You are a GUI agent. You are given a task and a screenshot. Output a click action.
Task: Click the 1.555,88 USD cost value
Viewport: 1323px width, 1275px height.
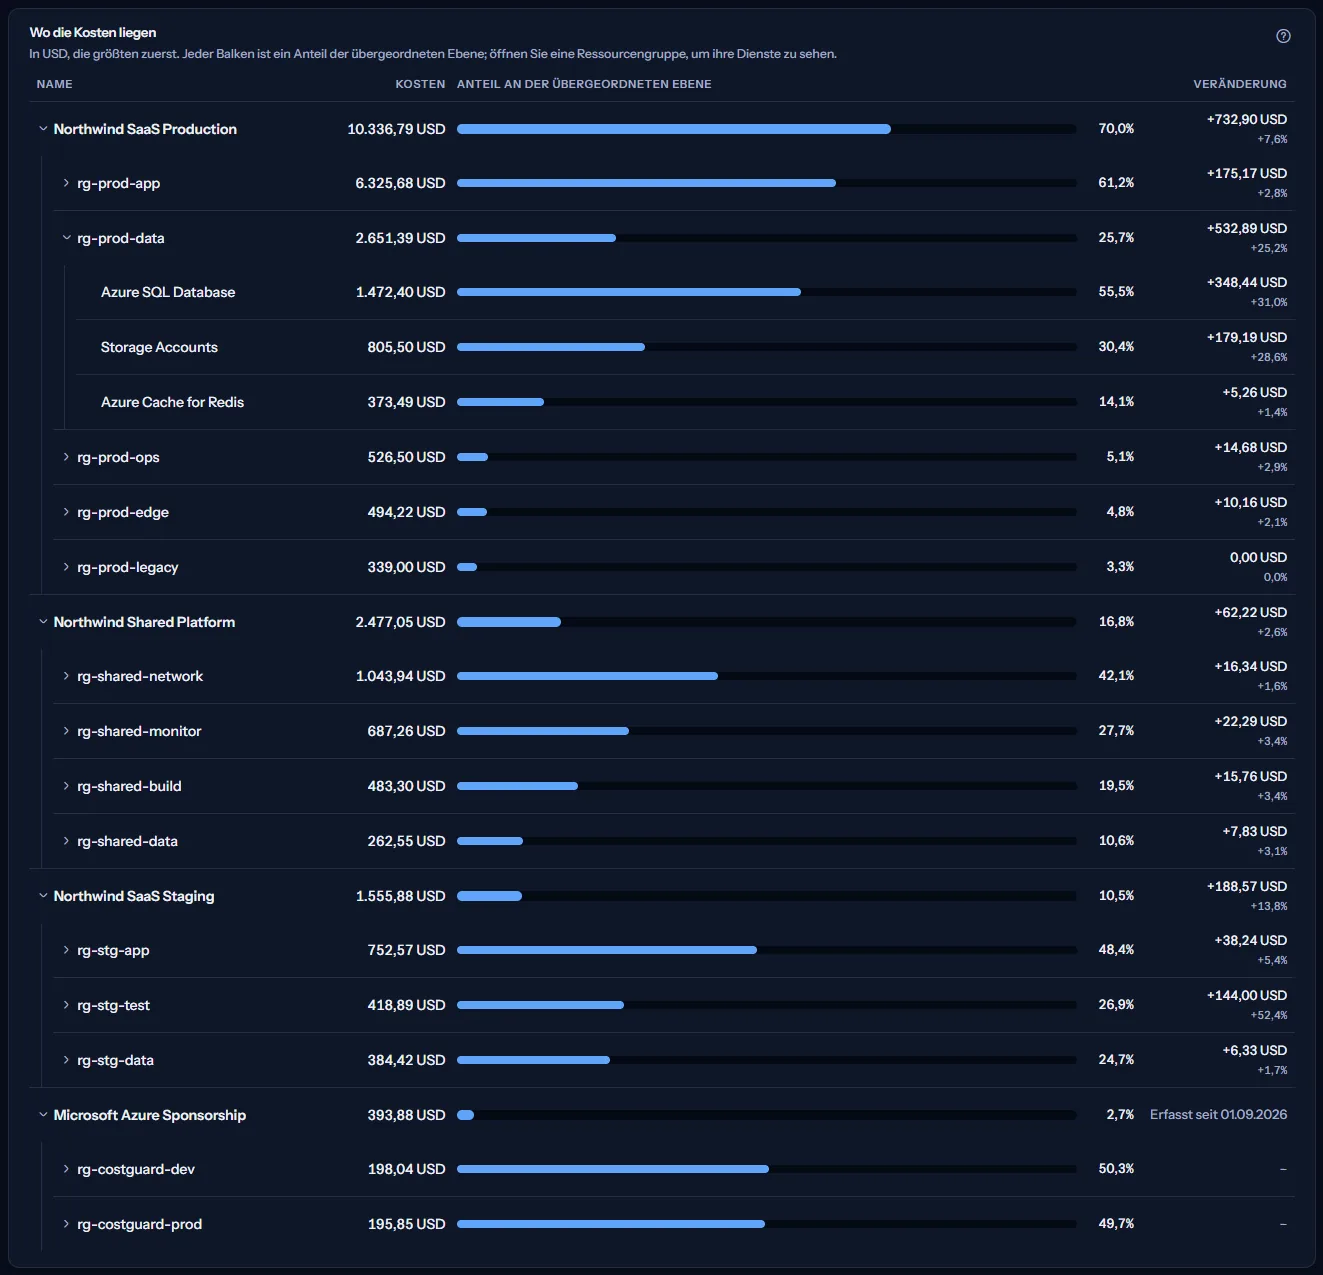click(x=400, y=896)
